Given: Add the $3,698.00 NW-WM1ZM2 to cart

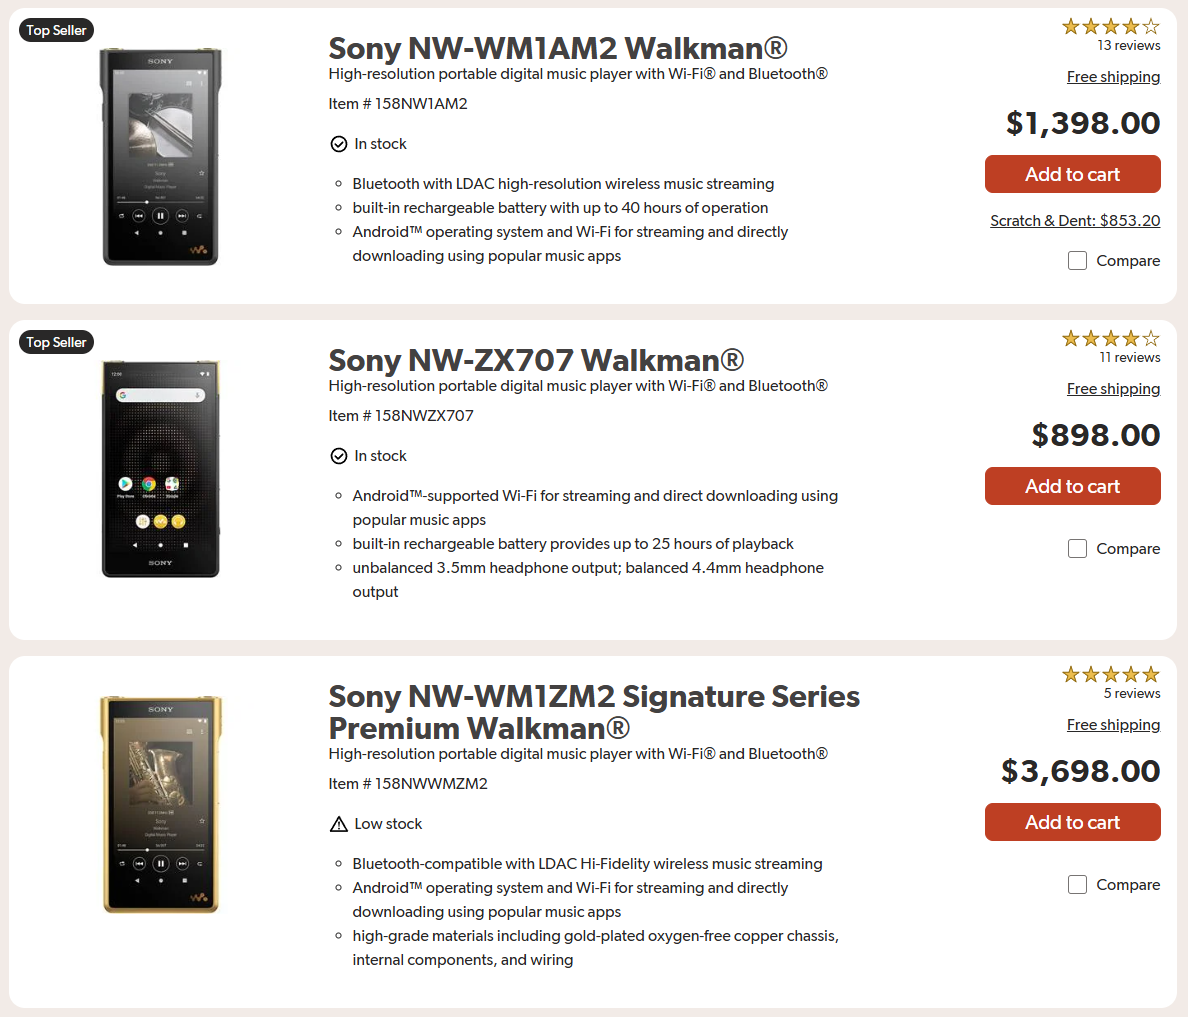Looking at the screenshot, I should [1072, 822].
